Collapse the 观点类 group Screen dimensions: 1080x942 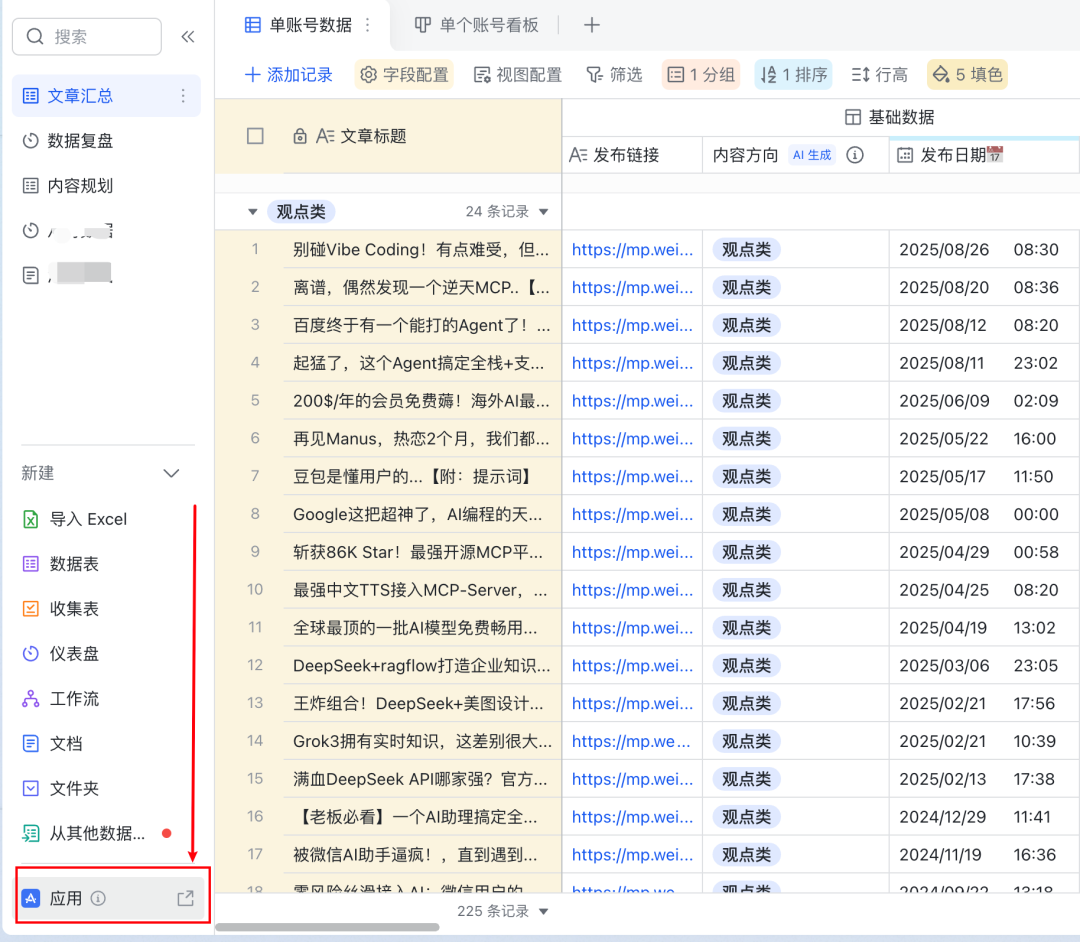tap(253, 211)
